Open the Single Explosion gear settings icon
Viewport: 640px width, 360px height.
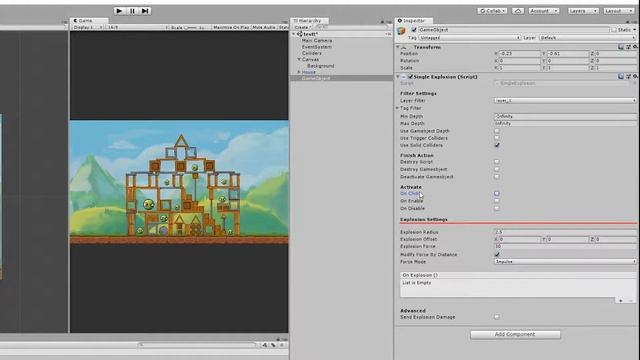click(635, 77)
